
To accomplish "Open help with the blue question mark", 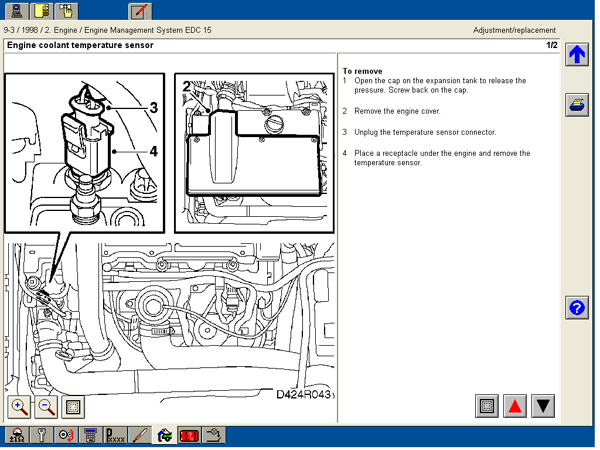I will point(577,308).
